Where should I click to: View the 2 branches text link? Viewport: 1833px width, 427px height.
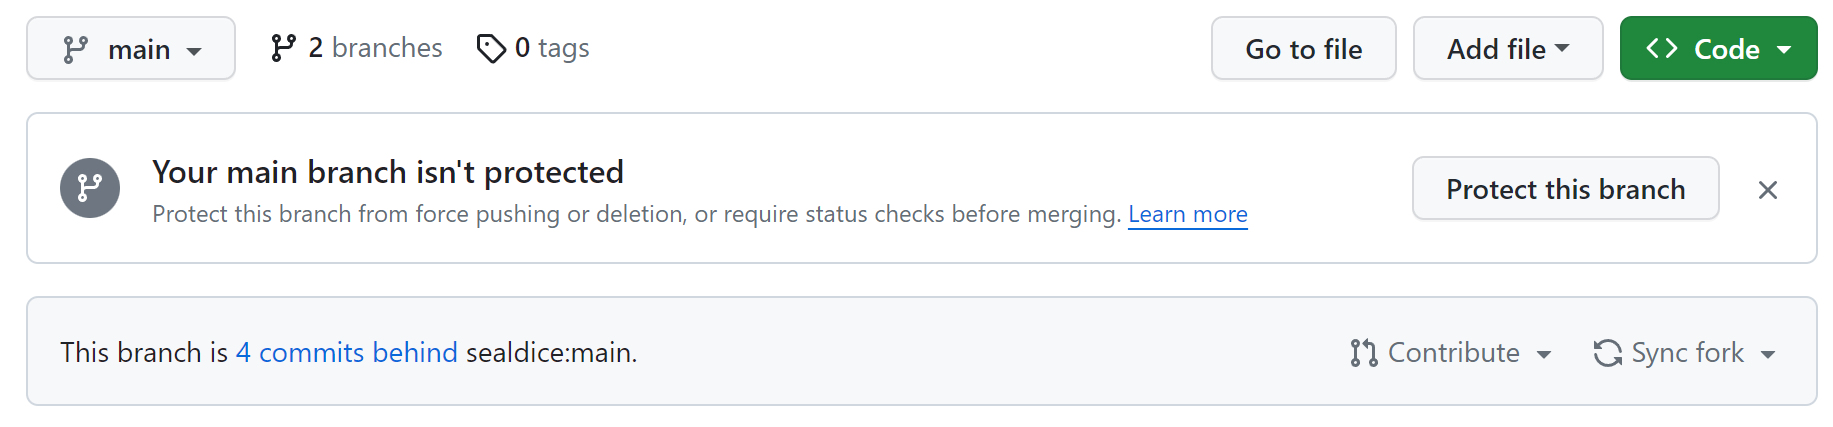(375, 48)
